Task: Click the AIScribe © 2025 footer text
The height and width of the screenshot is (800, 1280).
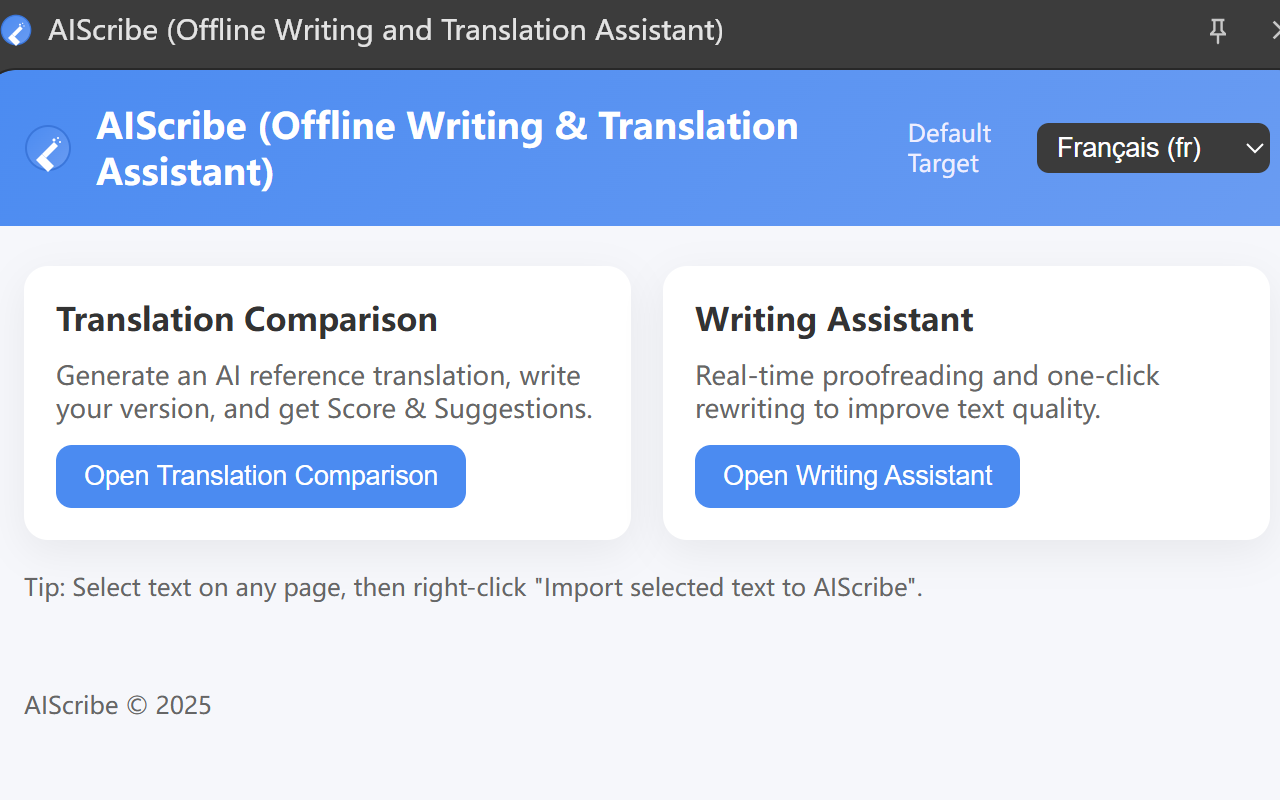Action: click(x=117, y=705)
